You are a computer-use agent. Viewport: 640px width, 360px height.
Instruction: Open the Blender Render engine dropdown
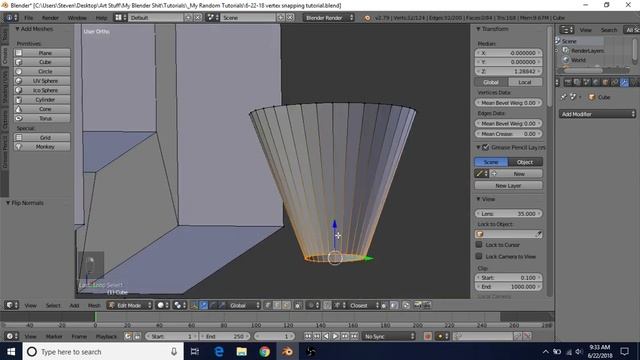329,18
